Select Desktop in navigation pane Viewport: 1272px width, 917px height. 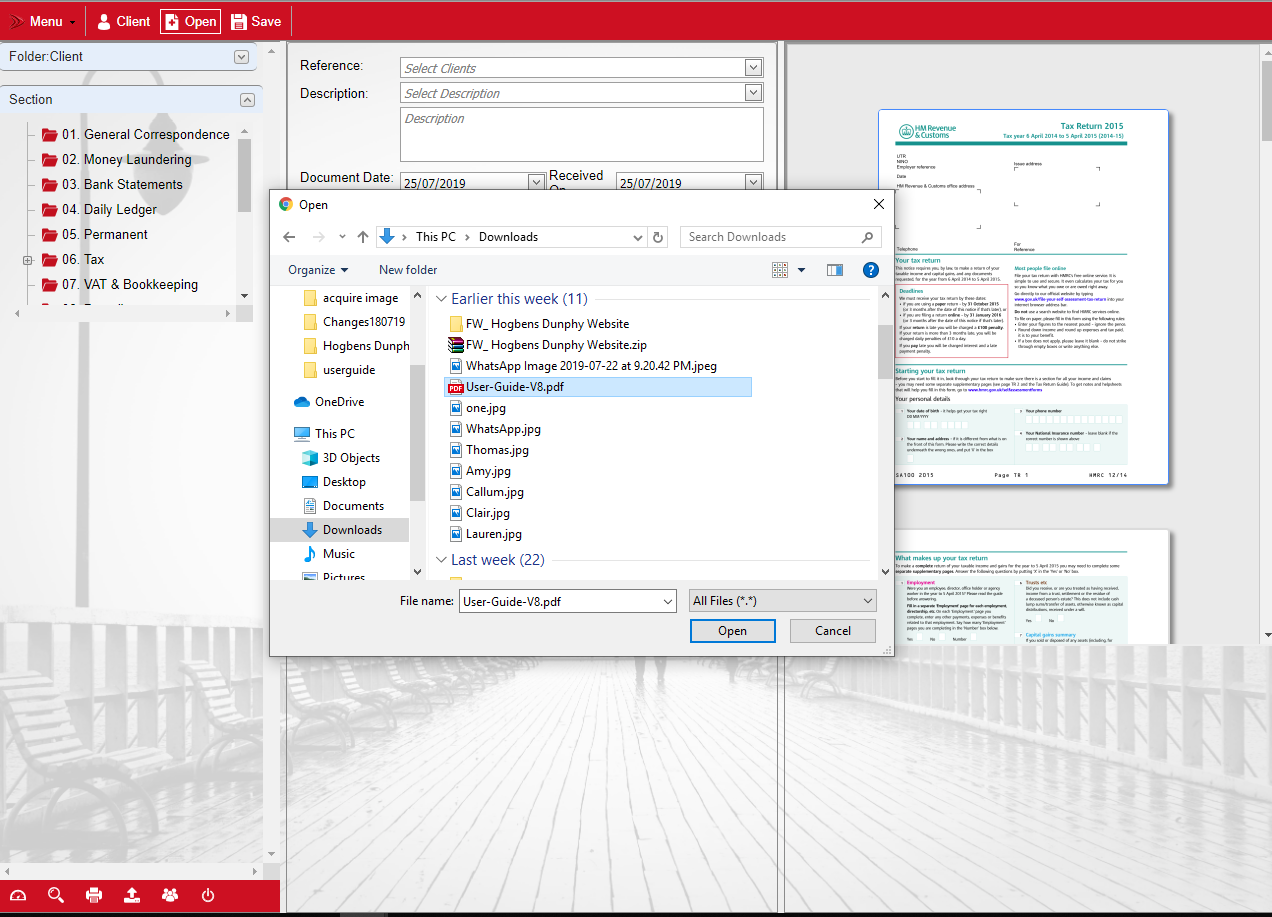[x=335, y=482]
